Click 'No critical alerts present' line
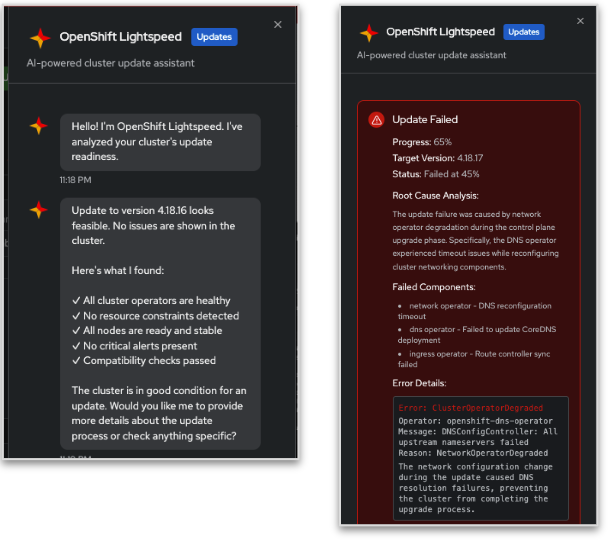This screenshot has width=614, height=548. coord(135,346)
